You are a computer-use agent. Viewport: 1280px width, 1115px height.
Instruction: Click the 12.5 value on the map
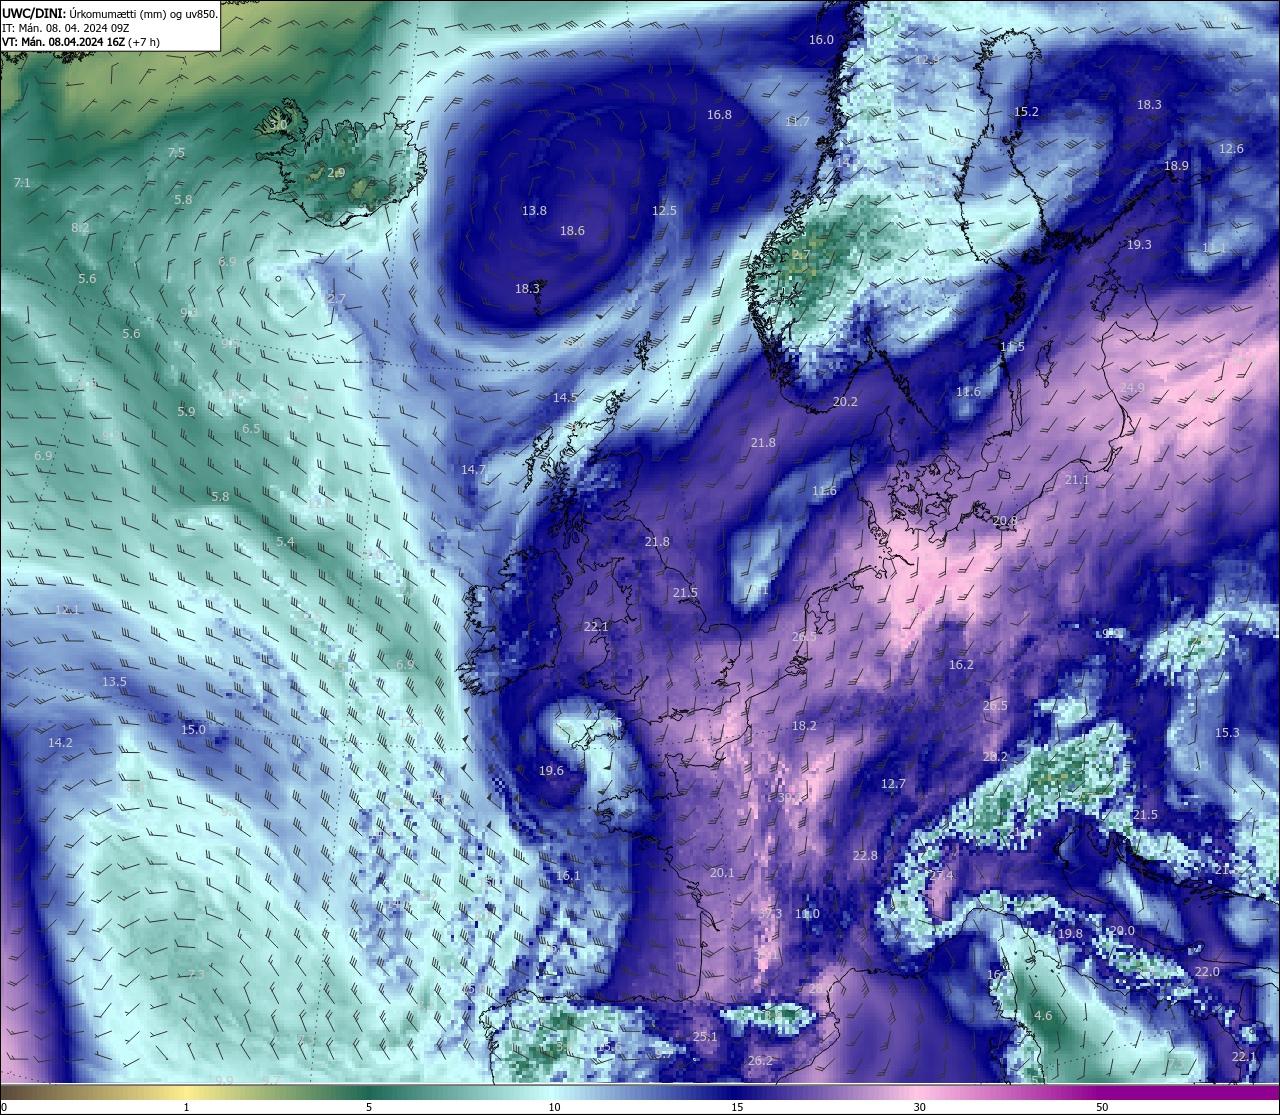pos(664,211)
